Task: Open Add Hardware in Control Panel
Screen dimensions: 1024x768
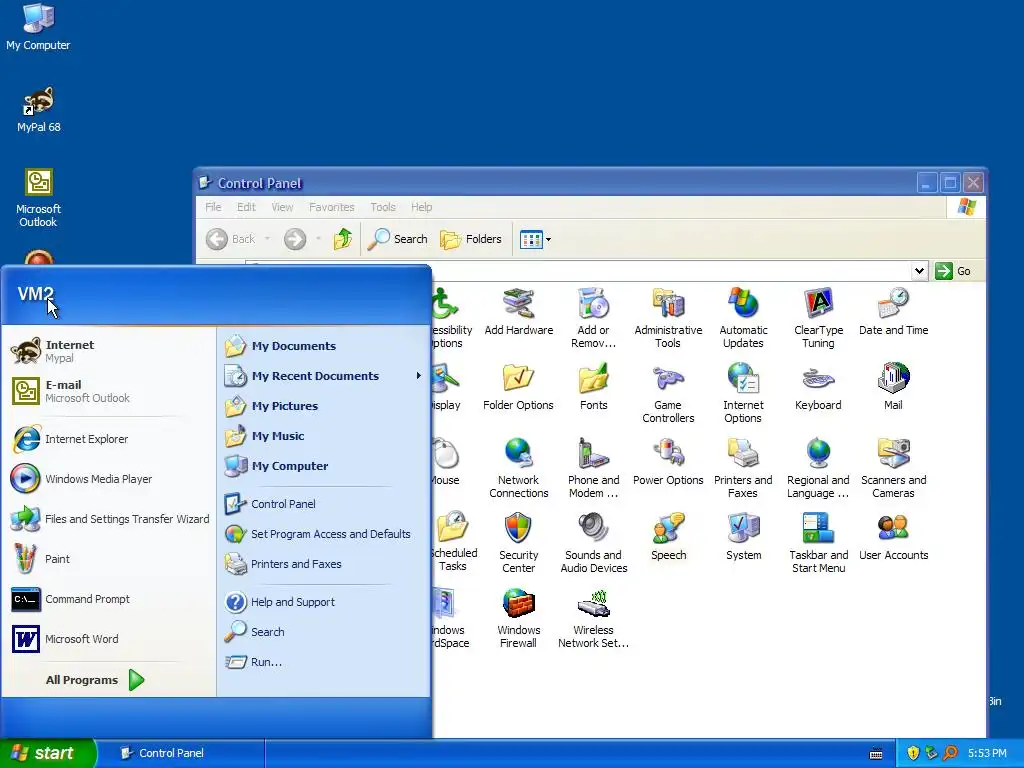Action: [519, 313]
